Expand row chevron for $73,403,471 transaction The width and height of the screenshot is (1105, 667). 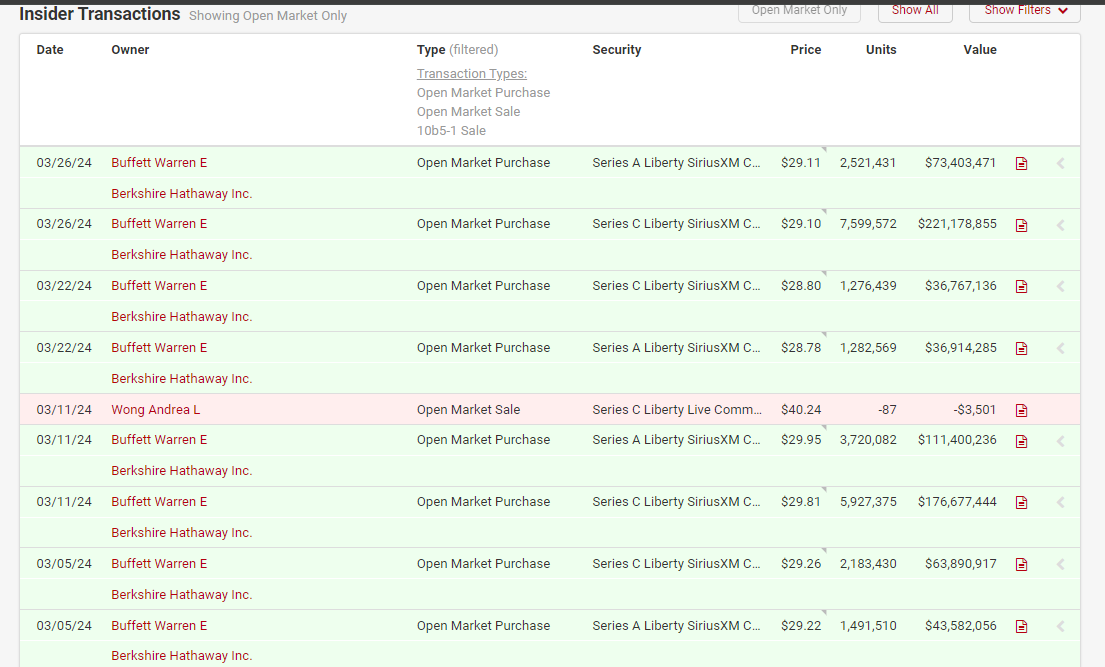click(x=1061, y=164)
